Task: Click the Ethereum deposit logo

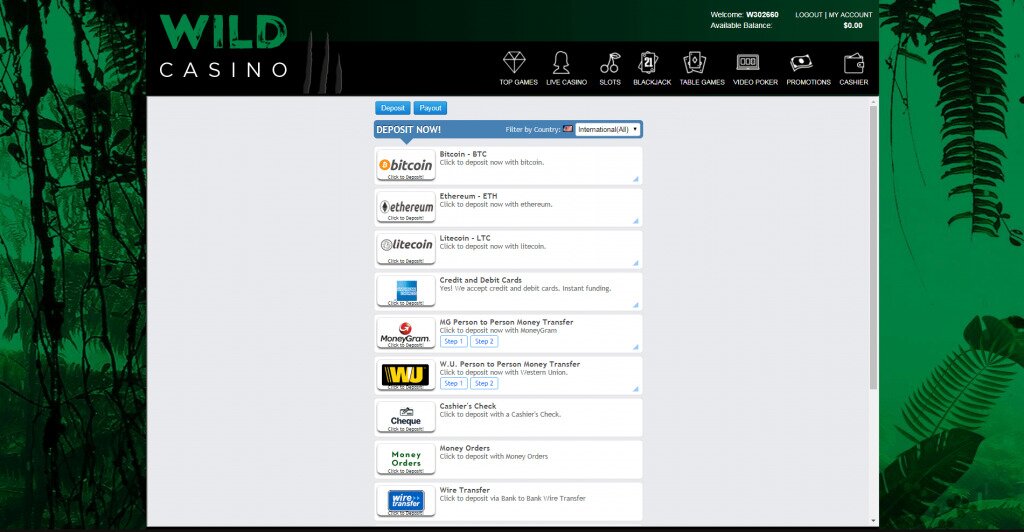Action: [x=406, y=207]
